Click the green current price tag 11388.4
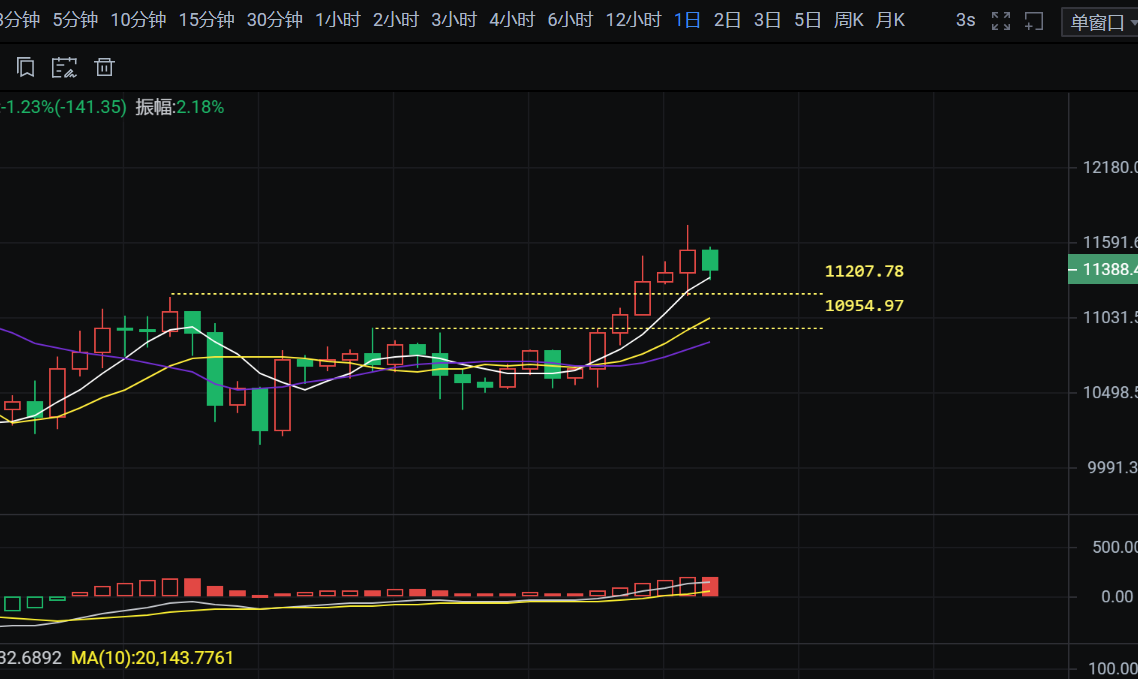The image size is (1138, 679). 1103,269
